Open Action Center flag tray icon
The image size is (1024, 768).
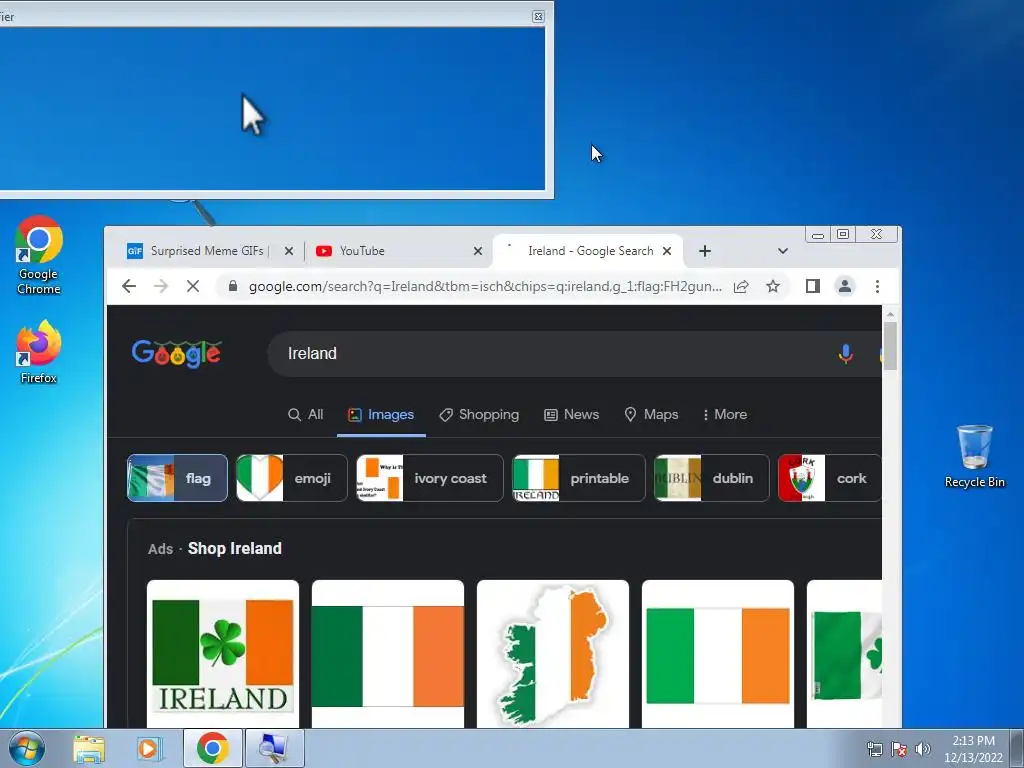click(899, 749)
